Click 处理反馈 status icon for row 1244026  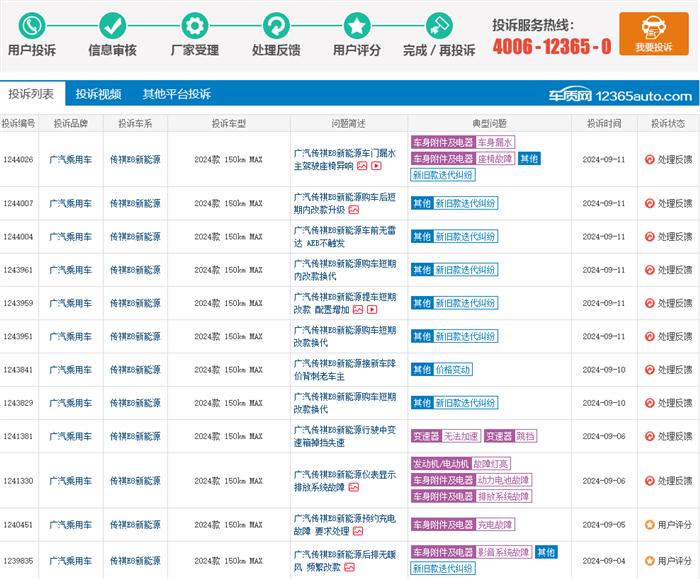650,159
